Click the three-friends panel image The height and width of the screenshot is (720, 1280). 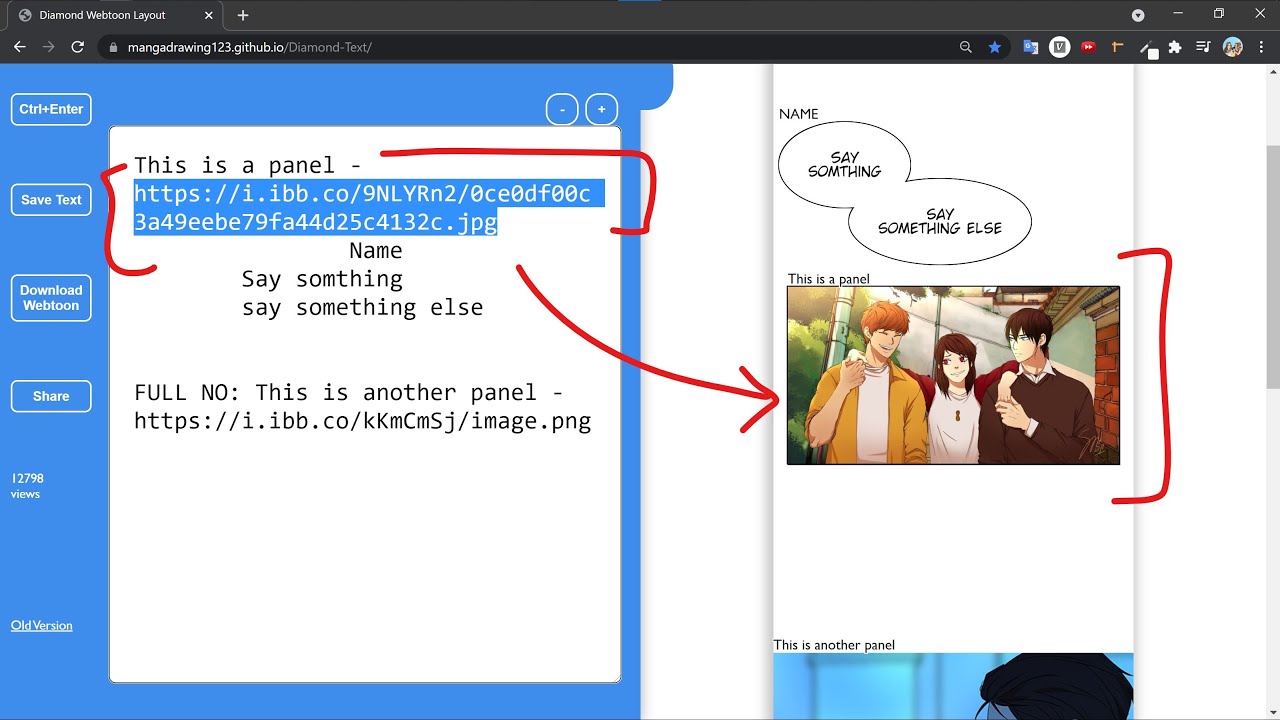(953, 375)
